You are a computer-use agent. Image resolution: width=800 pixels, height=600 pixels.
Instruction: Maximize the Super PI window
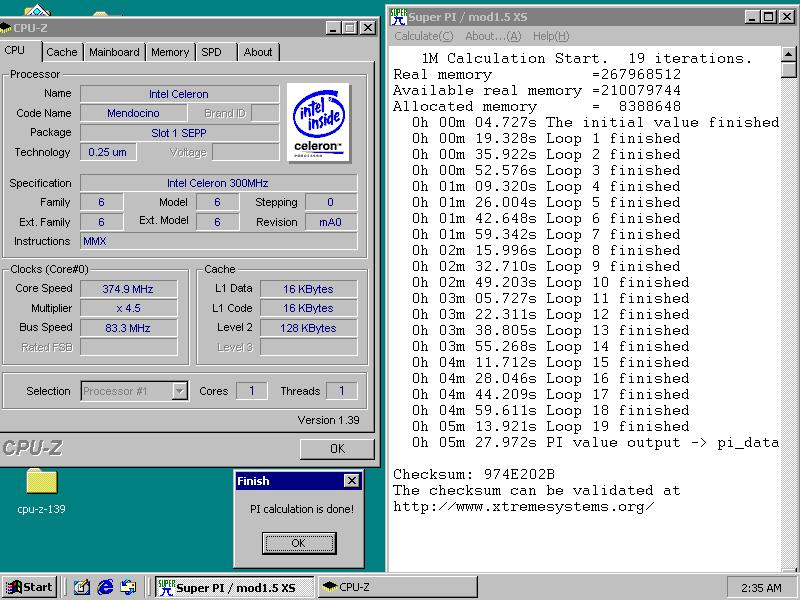pyautogui.click(x=768, y=17)
